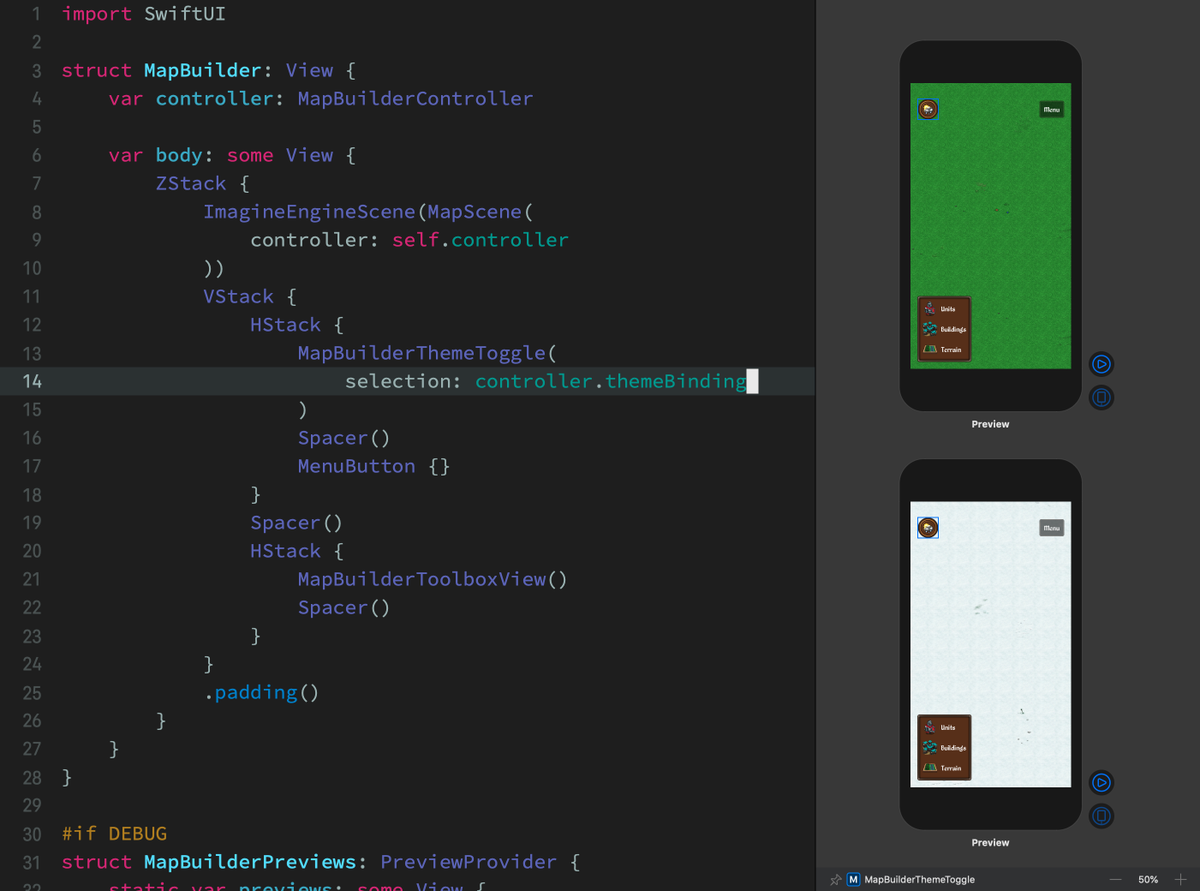
Task: Preview the snow canvas on device
Action: pyautogui.click(x=1101, y=815)
